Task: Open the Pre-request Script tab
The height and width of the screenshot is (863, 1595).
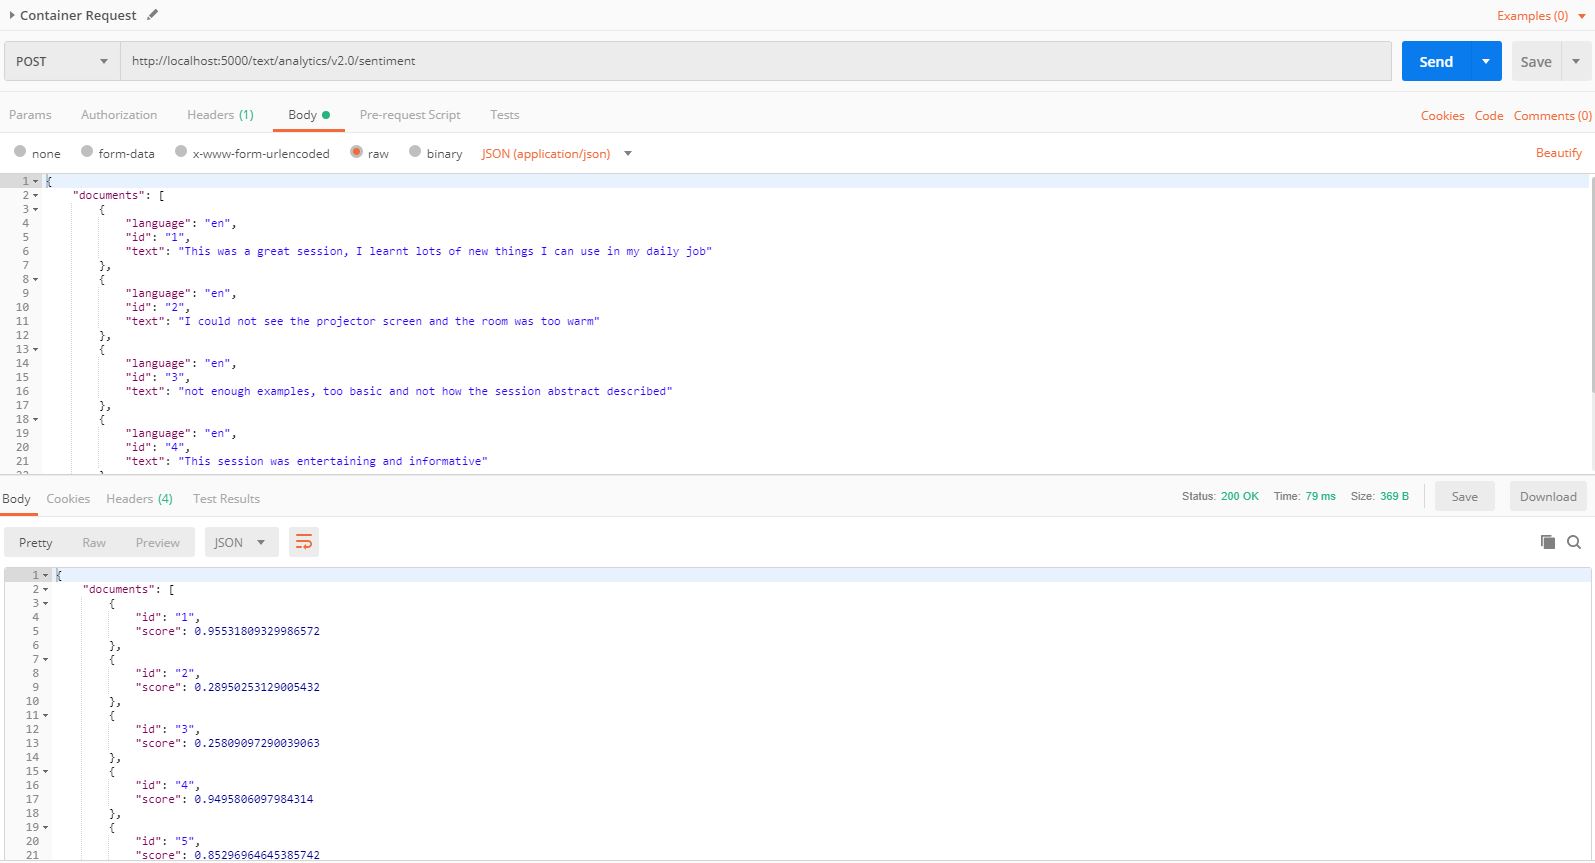Action: (x=410, y=115)
